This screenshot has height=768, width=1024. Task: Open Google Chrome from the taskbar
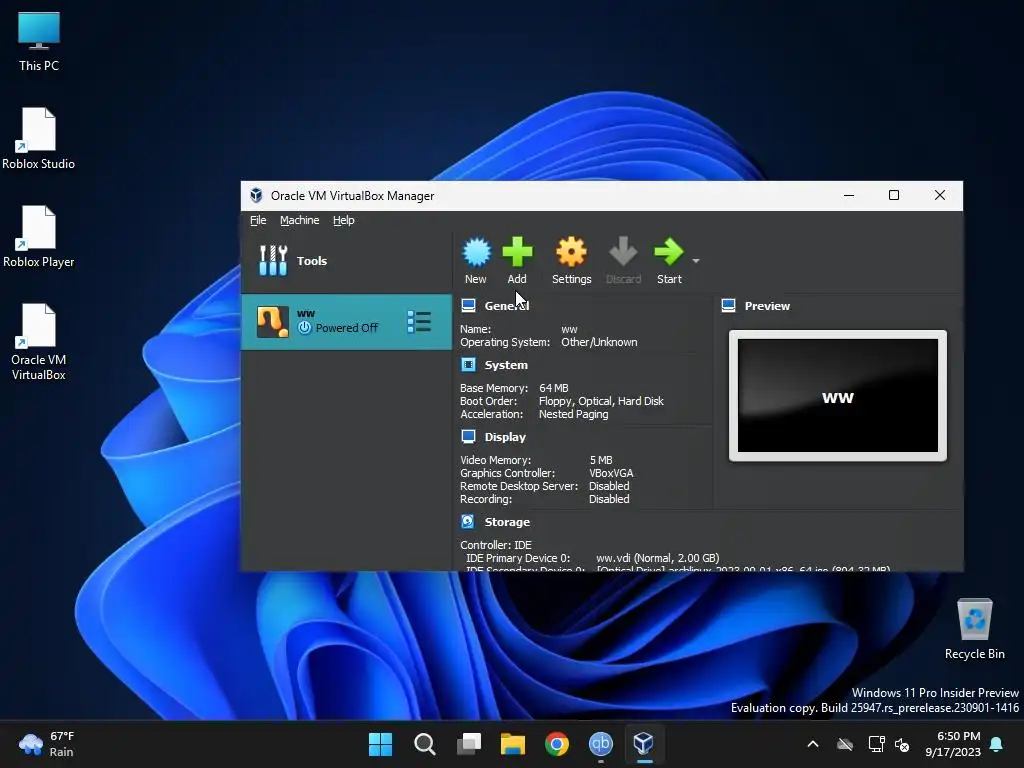(x=557, y=744)
